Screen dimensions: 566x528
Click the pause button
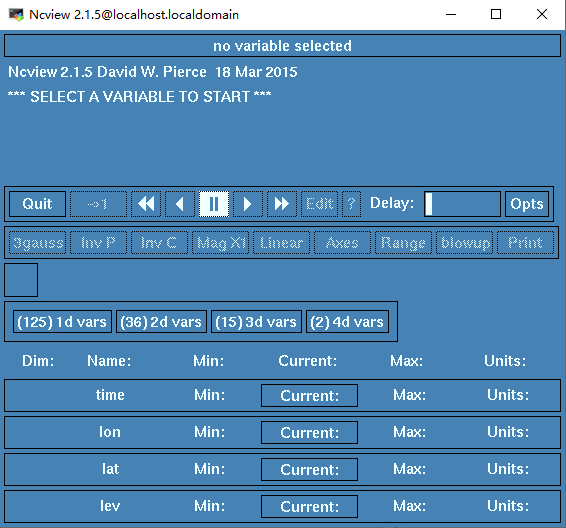coord(214,204)
